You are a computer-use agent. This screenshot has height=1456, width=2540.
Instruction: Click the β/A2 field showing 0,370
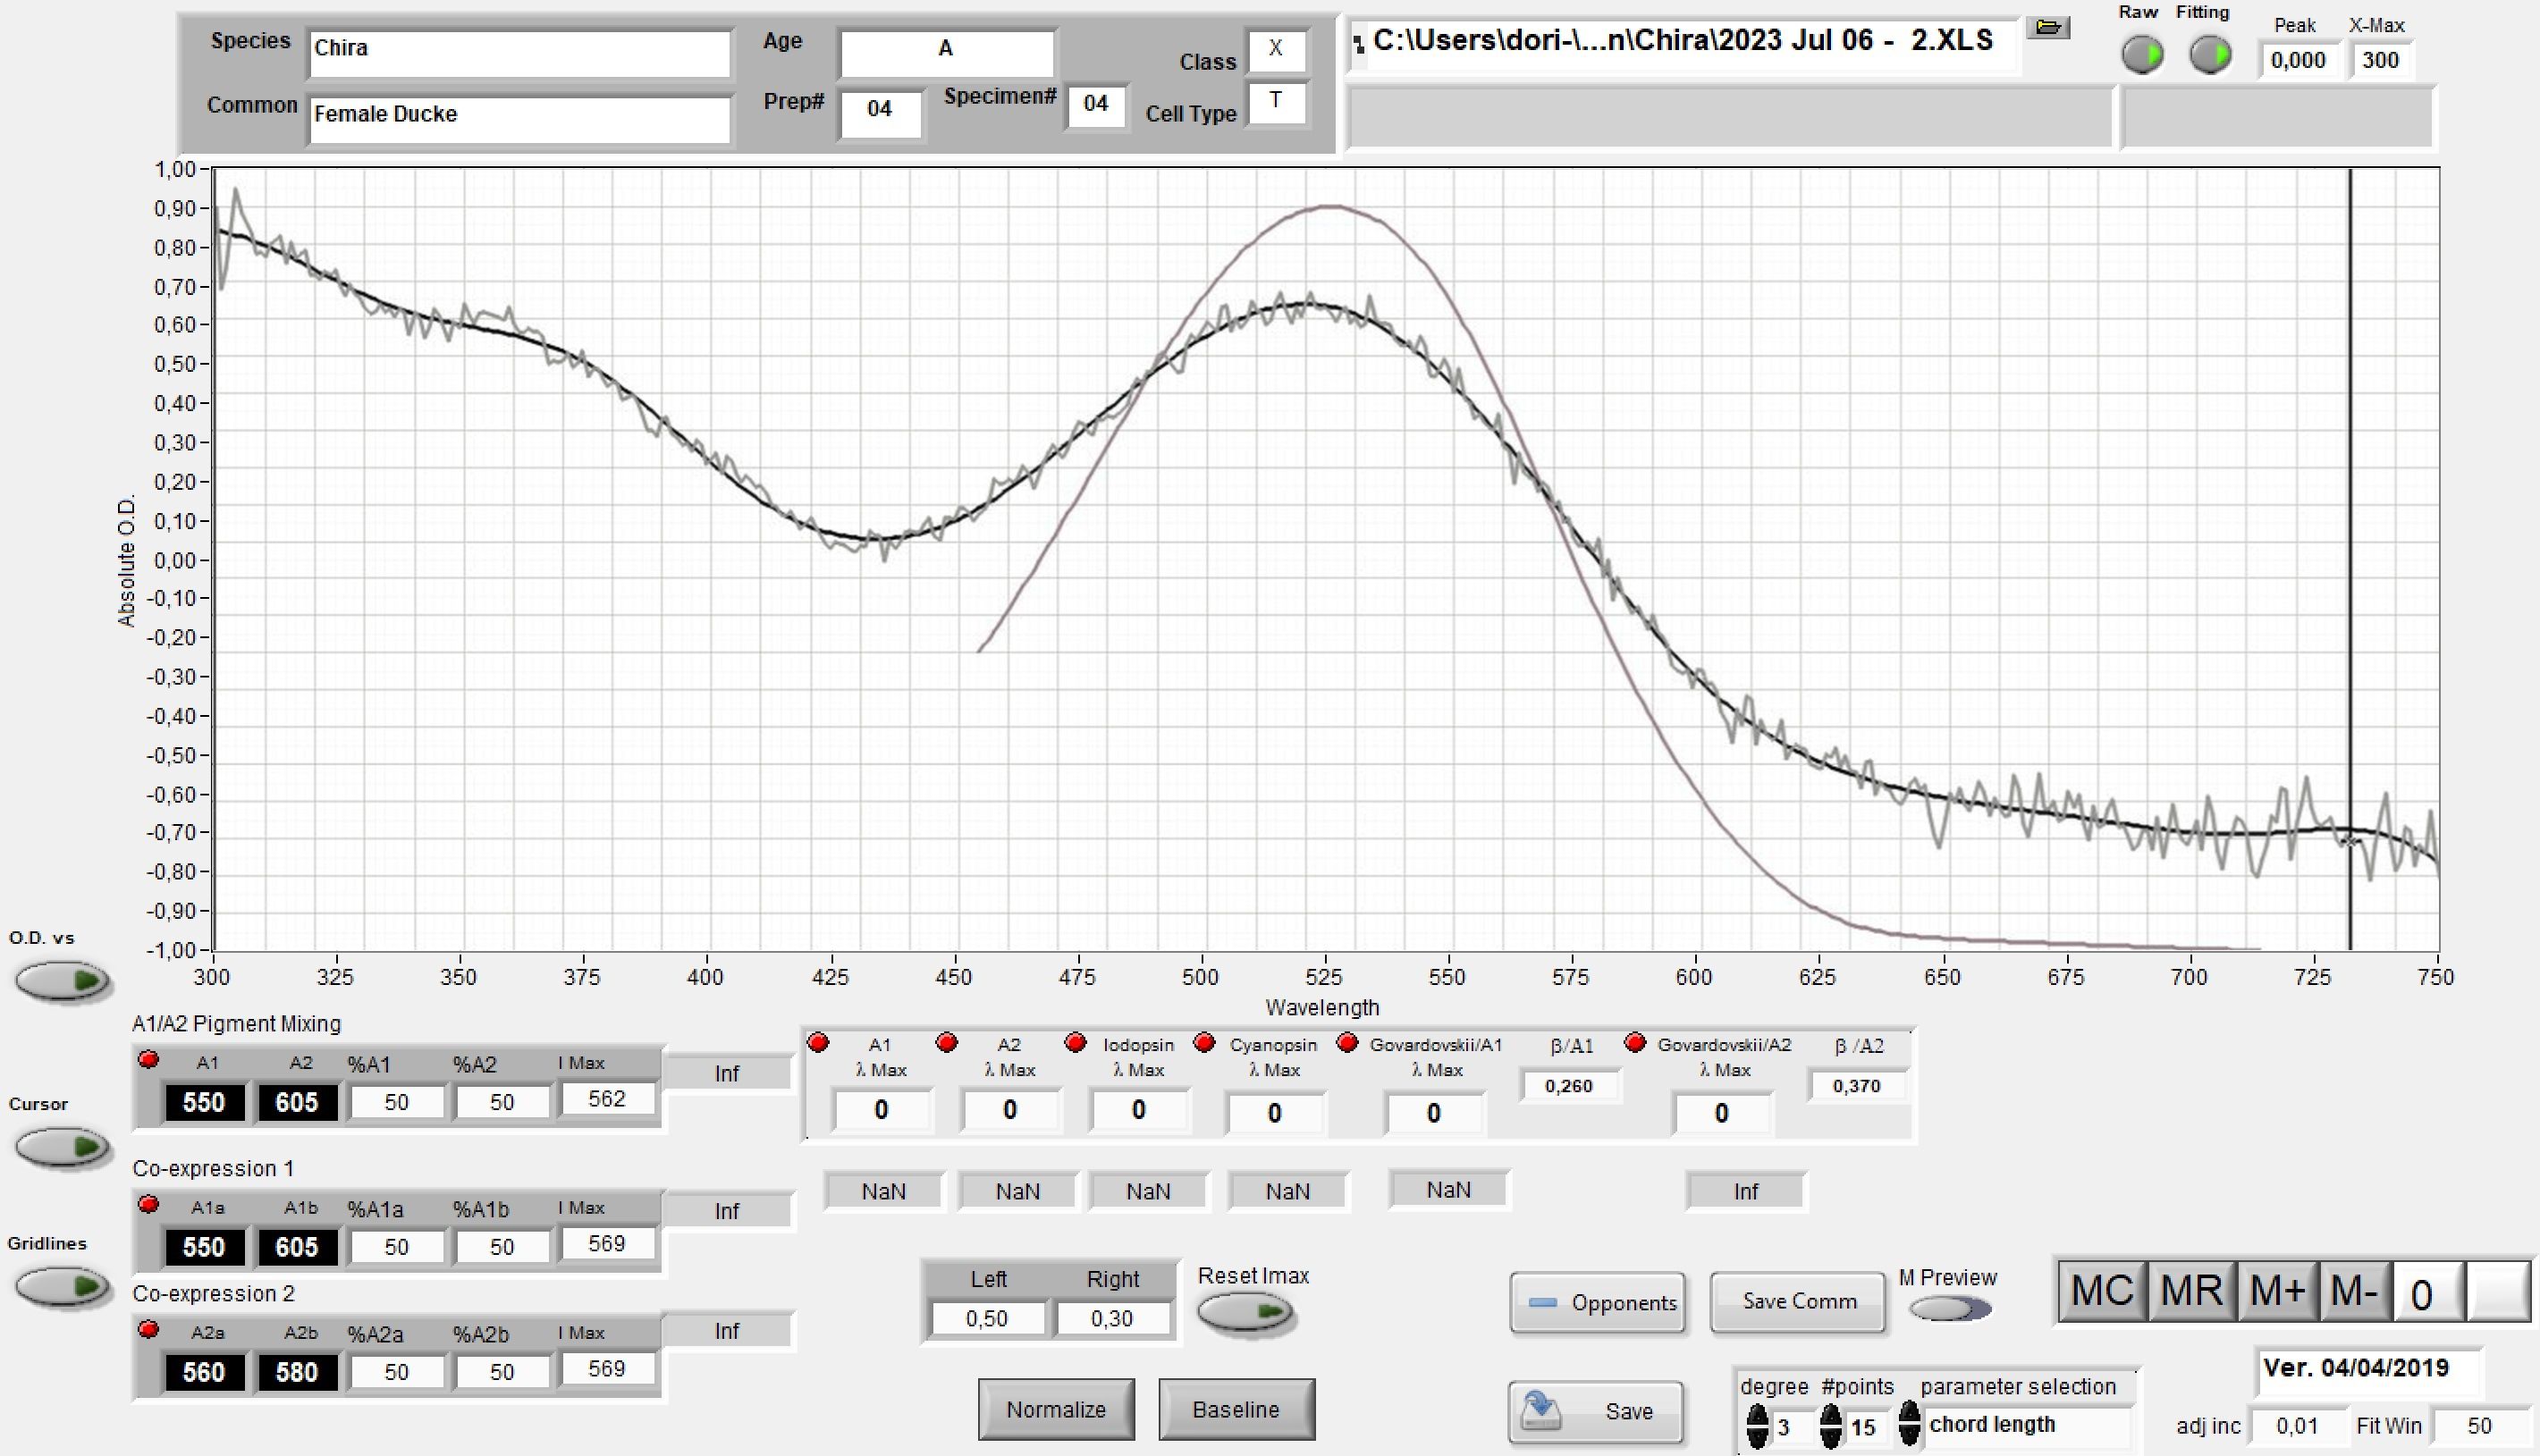click(1856, 1086)
